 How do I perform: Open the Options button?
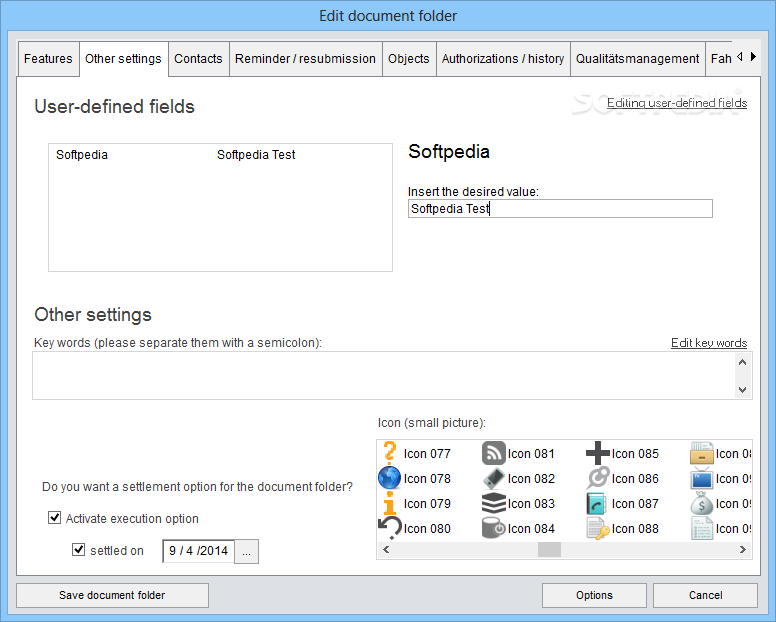point(594,595)
